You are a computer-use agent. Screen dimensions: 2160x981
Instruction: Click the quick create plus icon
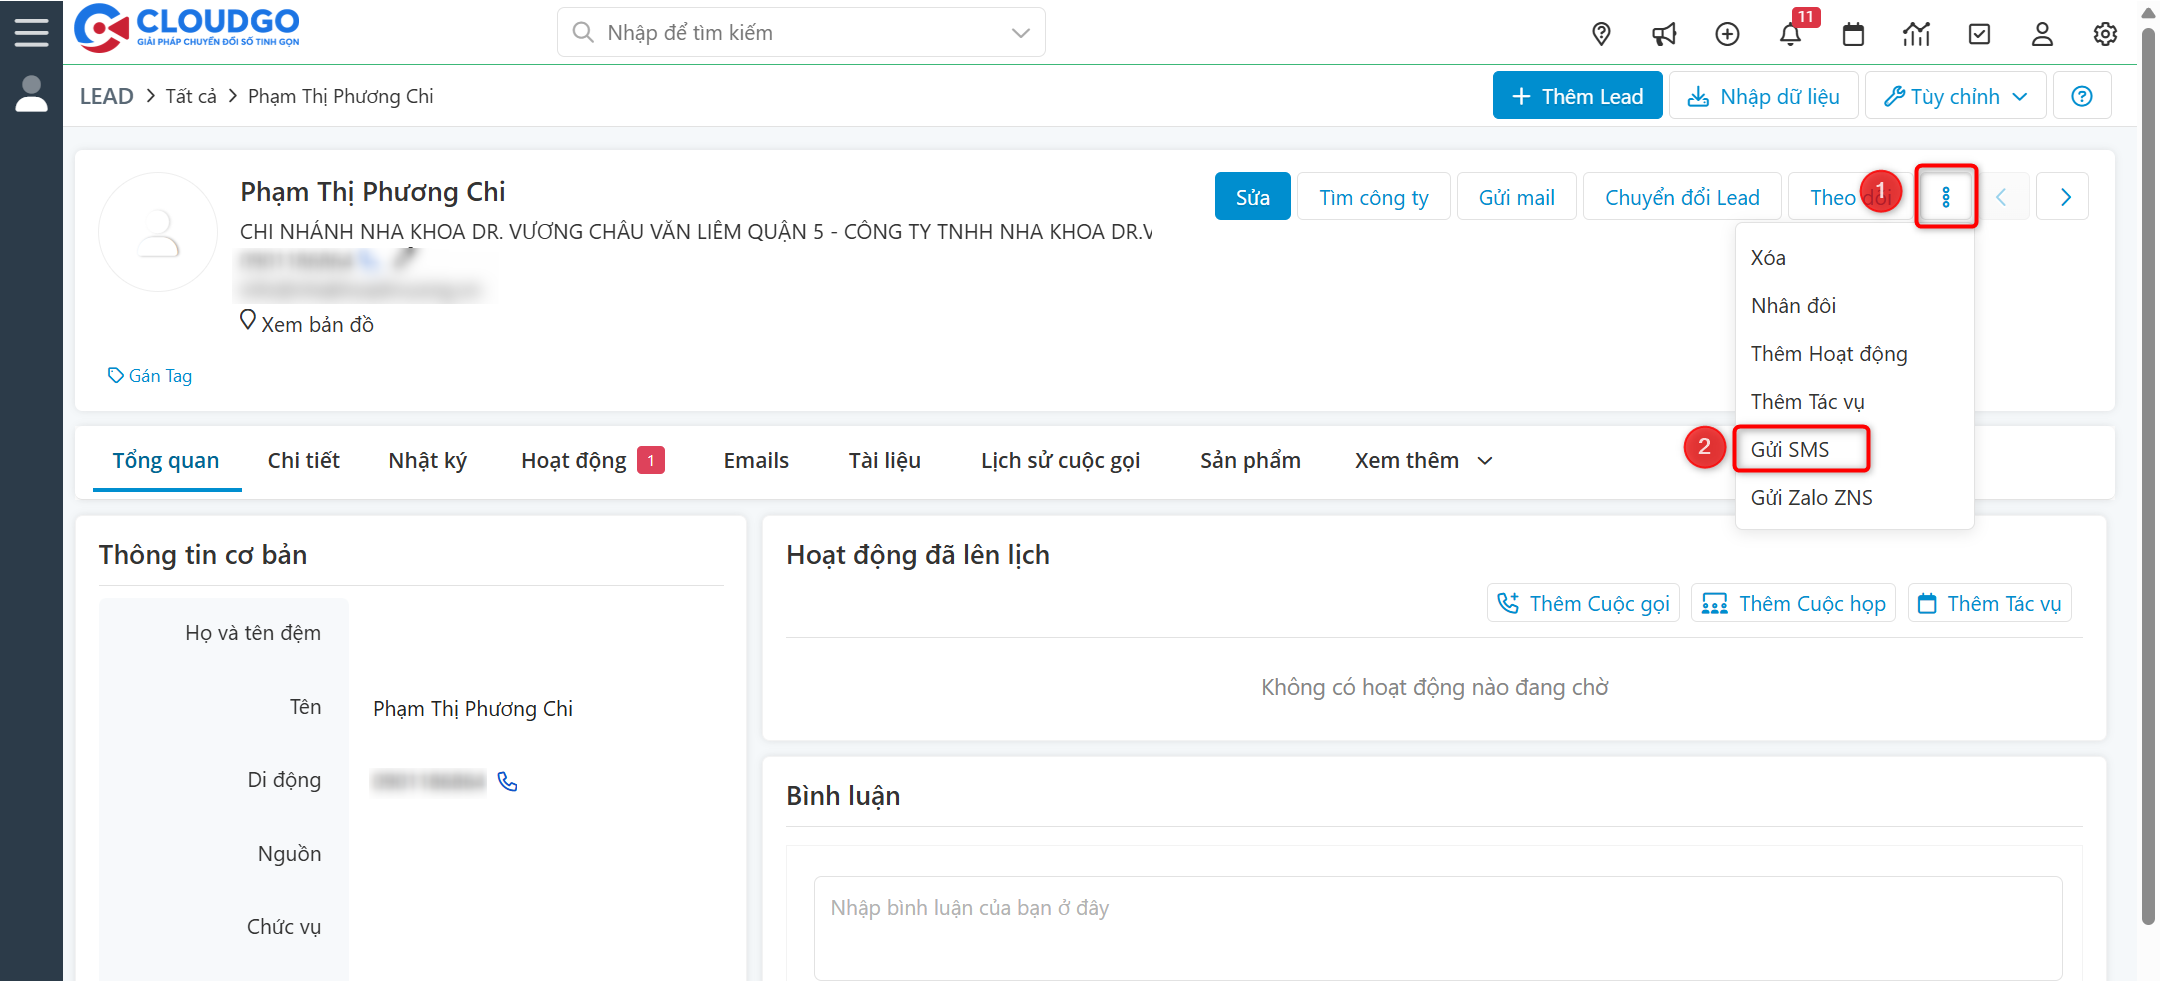click(x=1727, y=34)
